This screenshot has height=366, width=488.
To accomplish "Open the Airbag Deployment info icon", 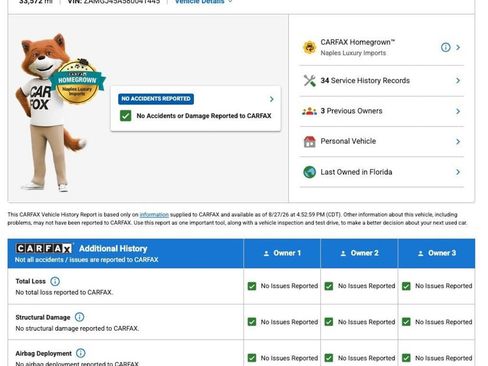I will pyautogui.click(x=81, y=353).
